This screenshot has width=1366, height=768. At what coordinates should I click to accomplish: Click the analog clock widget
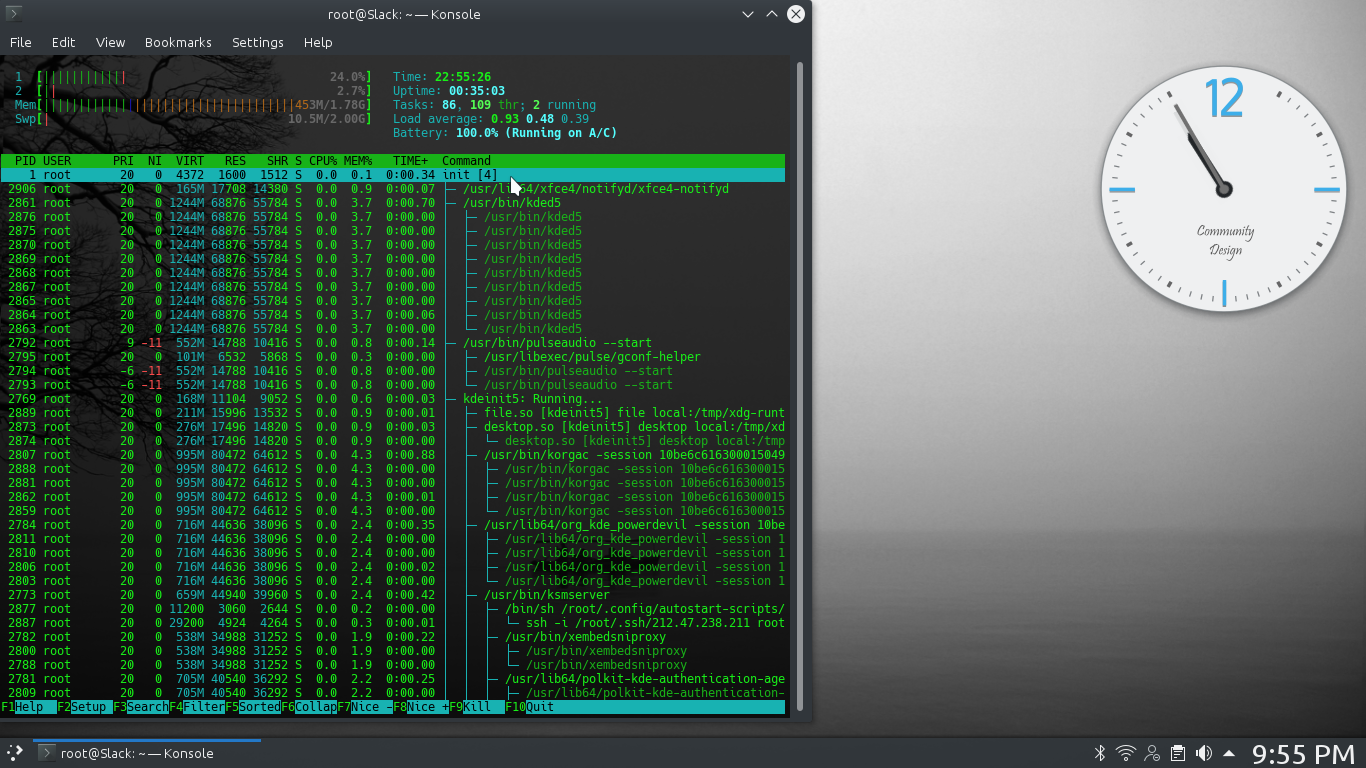(1224, 189)
